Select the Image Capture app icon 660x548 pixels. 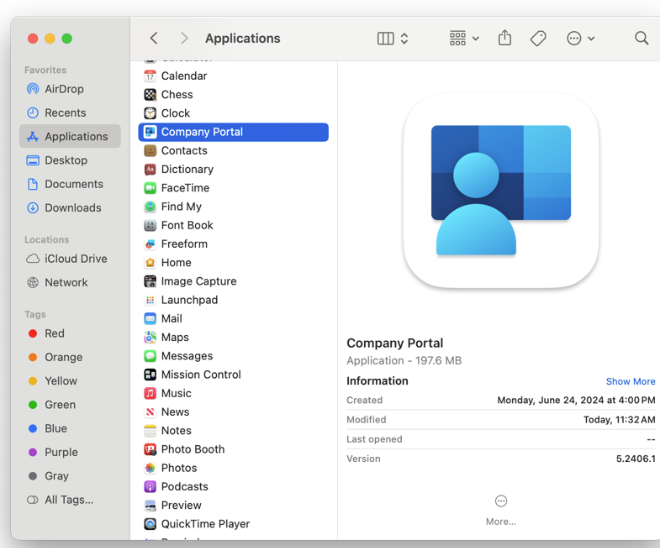[x=150, y=281]
